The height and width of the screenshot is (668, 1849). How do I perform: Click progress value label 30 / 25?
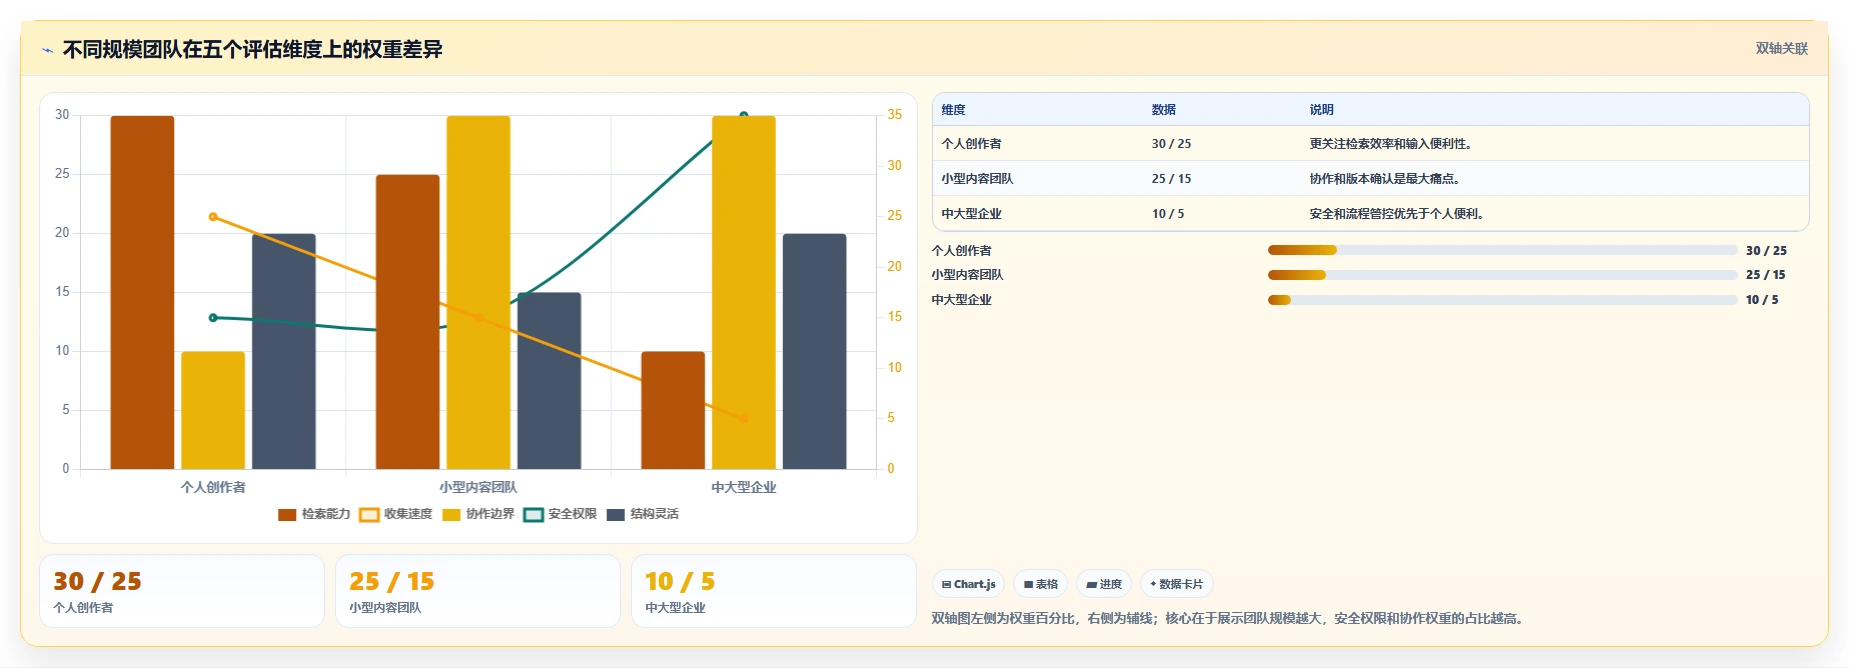[x=1766, y=251]
